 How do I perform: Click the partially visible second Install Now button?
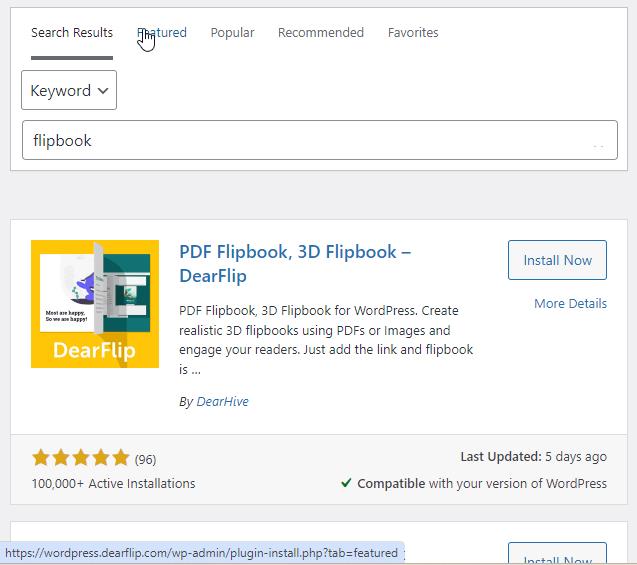[x=557, y=555]
